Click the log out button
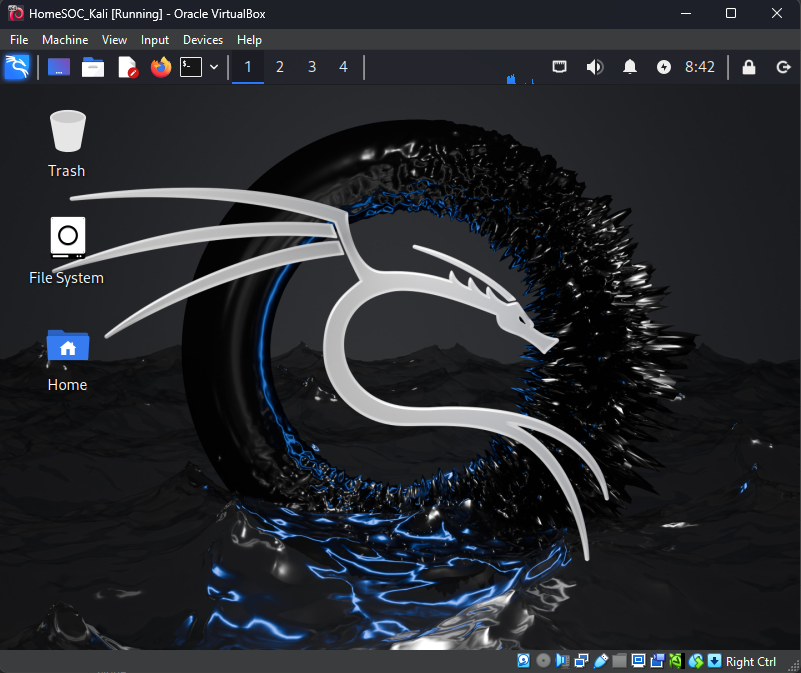801x673 pixels. 783,67
